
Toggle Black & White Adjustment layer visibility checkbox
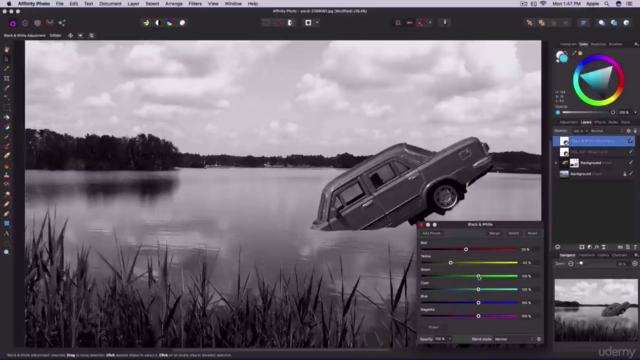click(631, 141)
